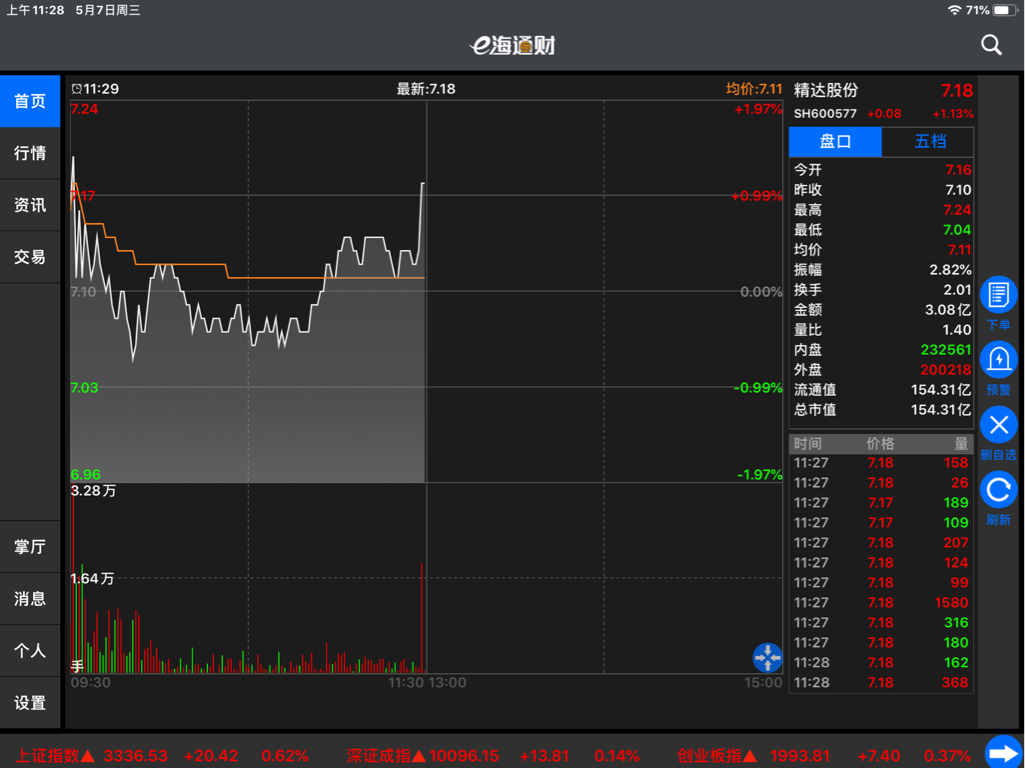1025x768 pixels.
Task: Tap the 量比 1.40 row
Action: click(x=882, y=330)
